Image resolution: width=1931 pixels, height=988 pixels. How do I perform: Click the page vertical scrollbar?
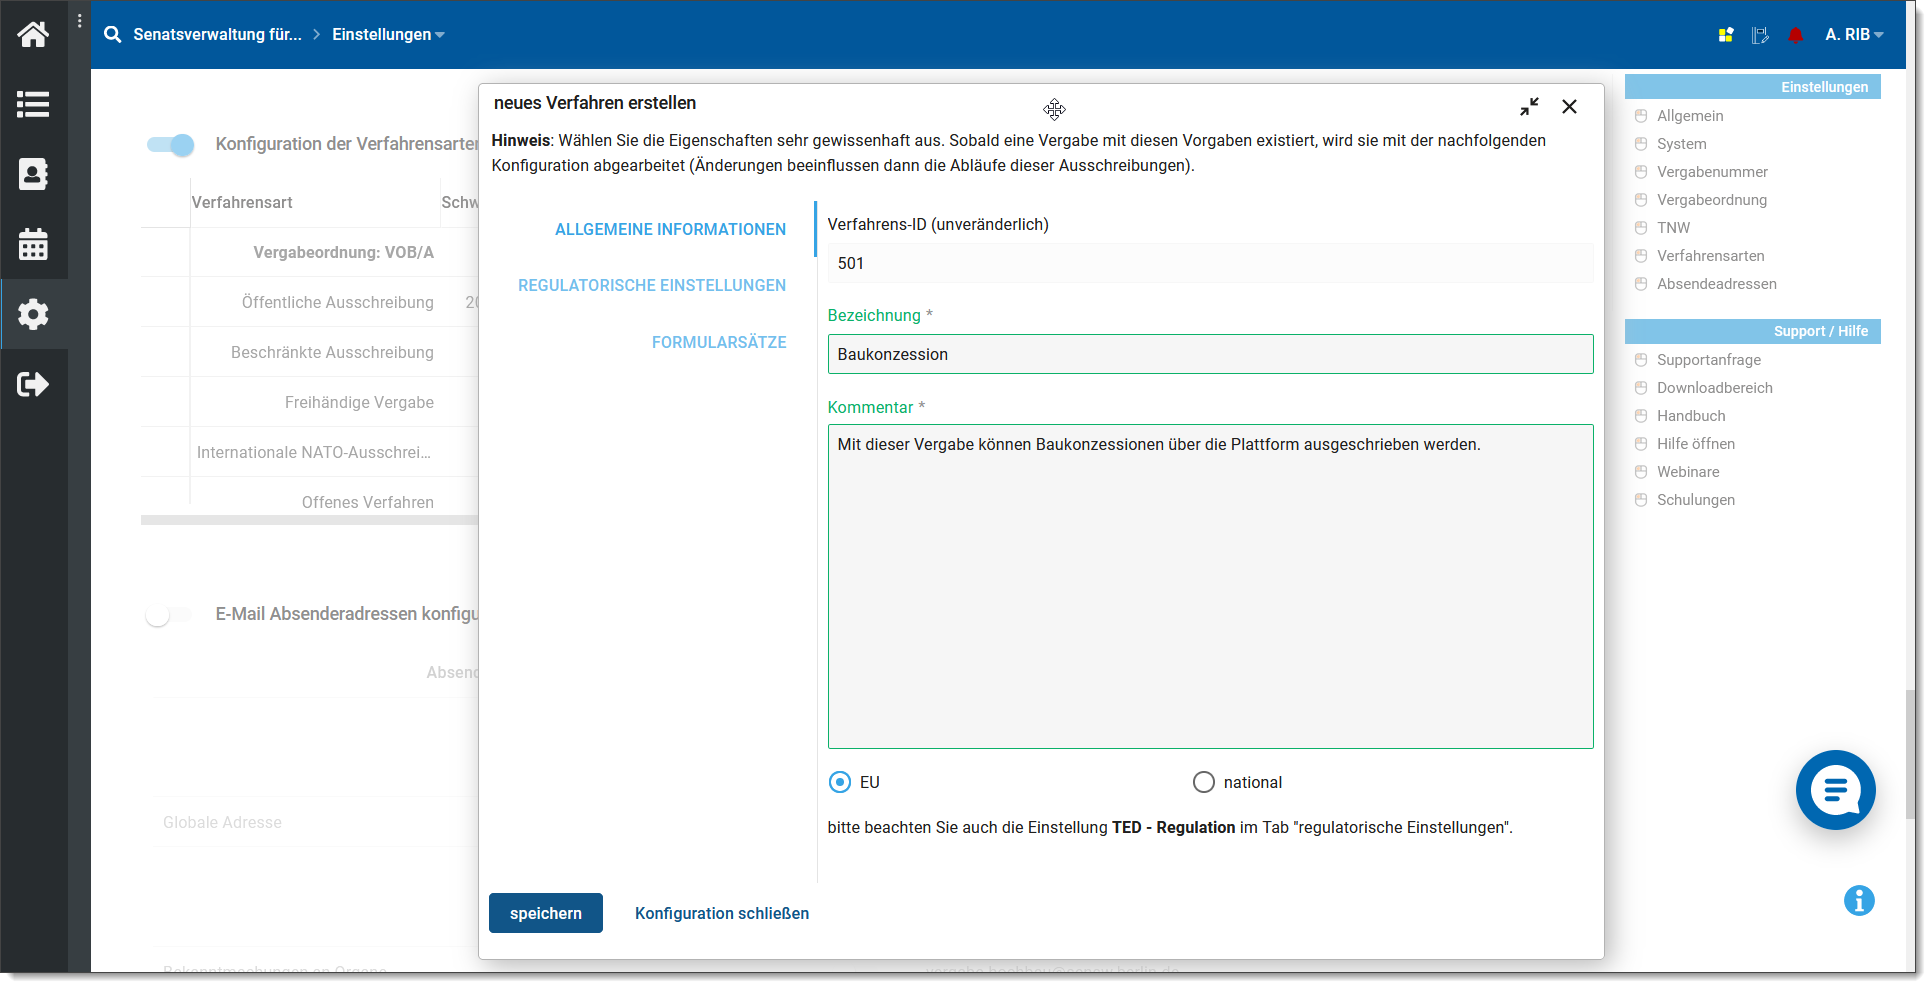tap(1911, 755)
